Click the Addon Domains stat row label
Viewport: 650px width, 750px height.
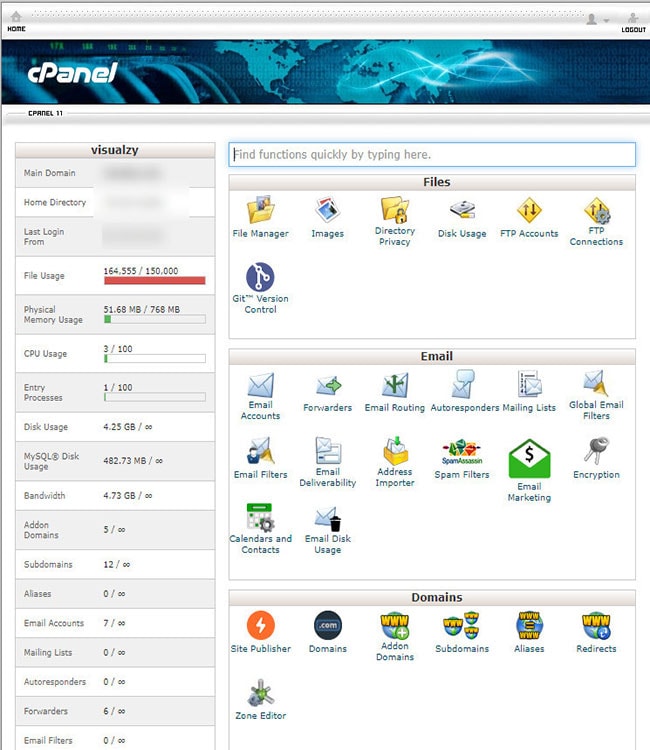coord(41,529)
